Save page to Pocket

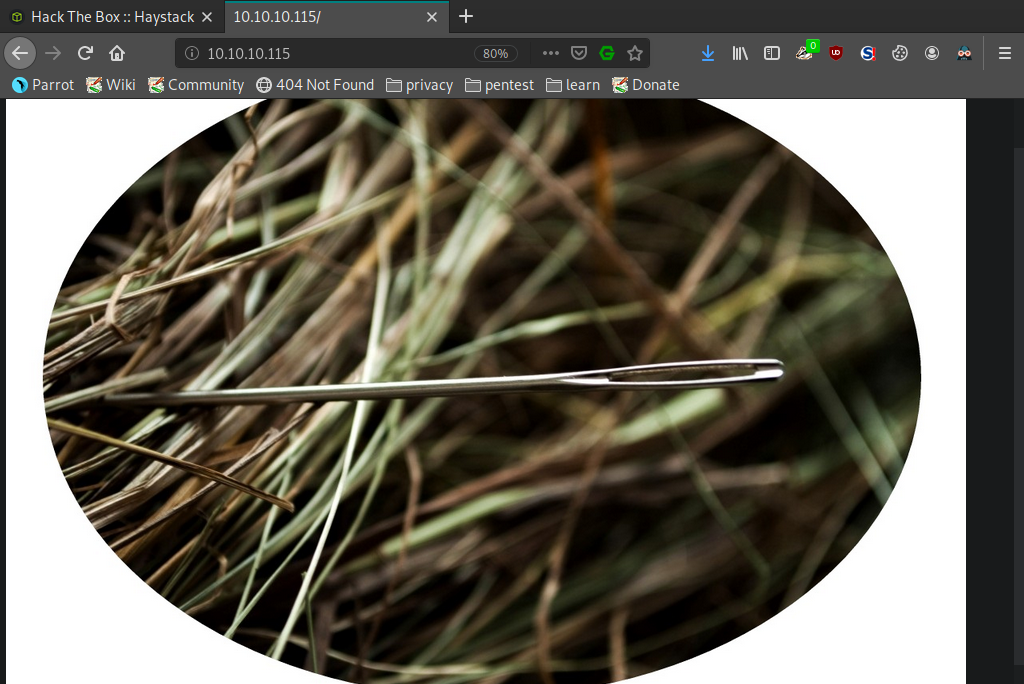pos(579,54)
